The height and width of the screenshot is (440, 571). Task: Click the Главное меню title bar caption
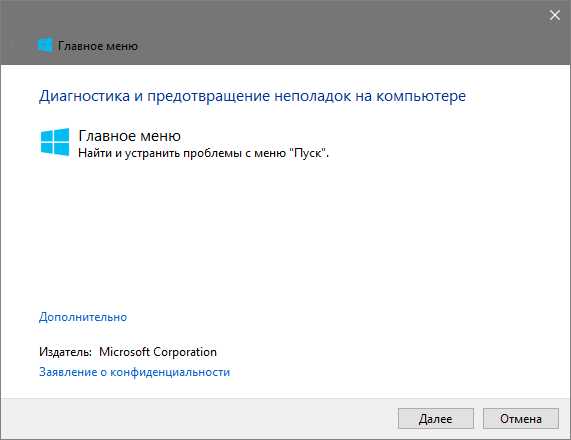pyautogui.click(x=98, y=46)
